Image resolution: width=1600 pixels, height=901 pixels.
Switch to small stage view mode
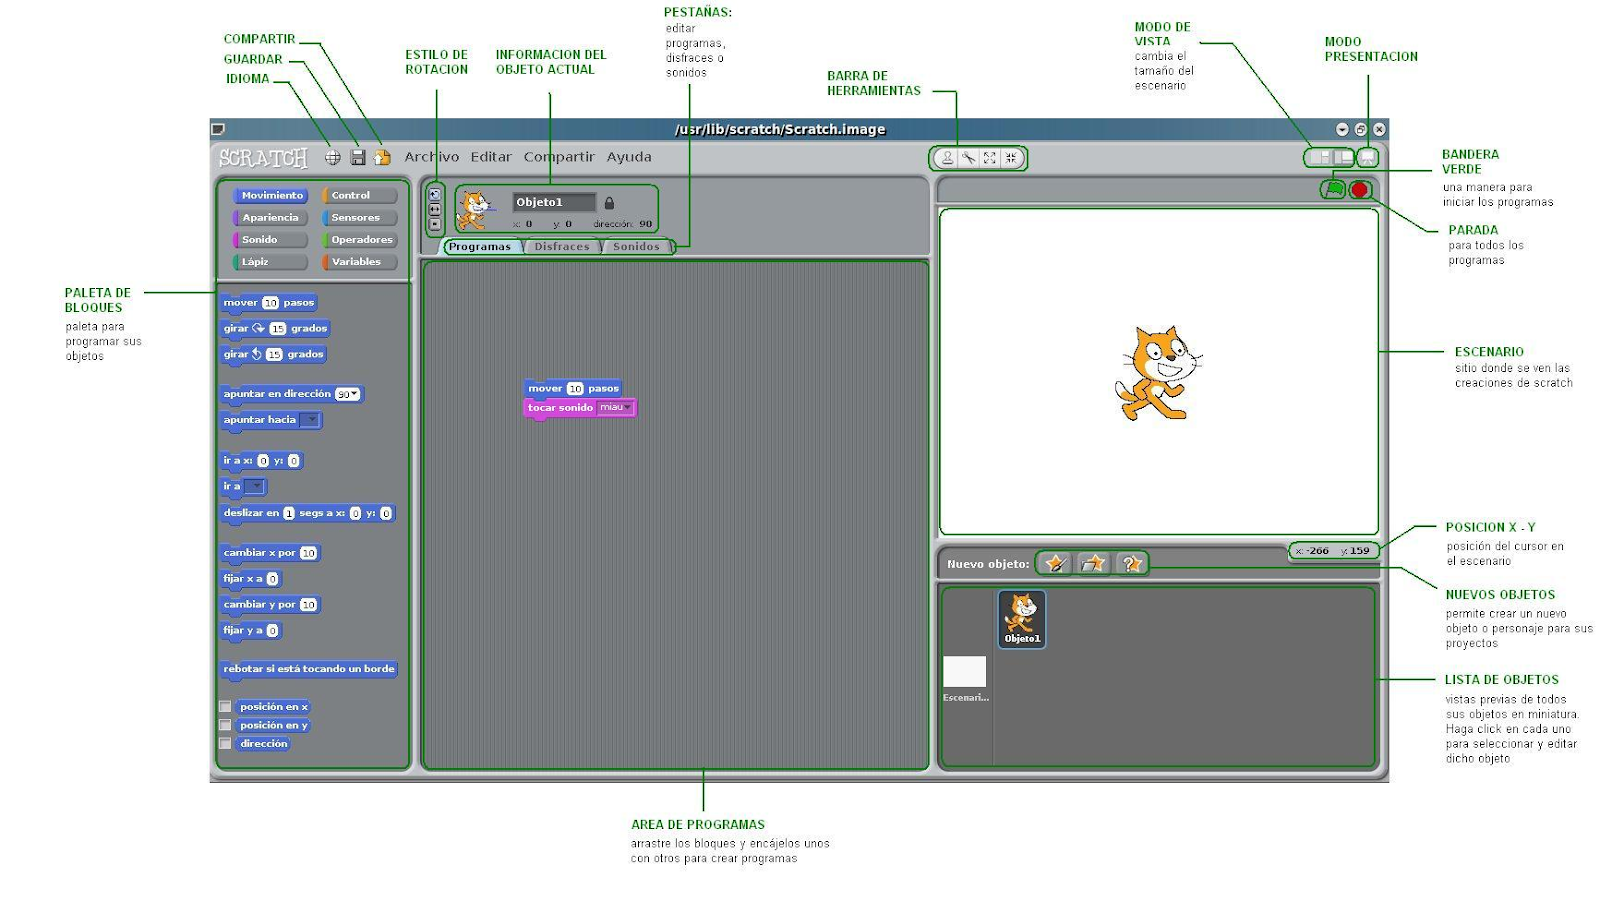click(x=1319, y=157)
